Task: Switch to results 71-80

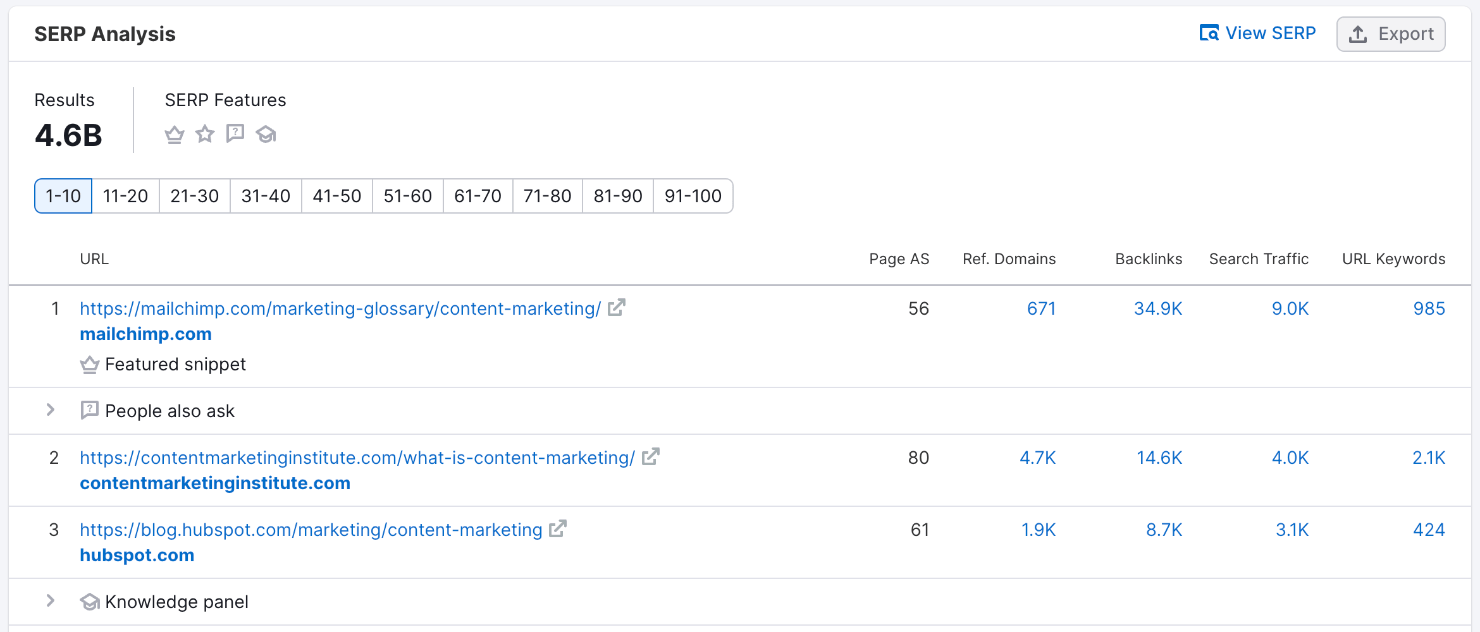Action: 547,196
